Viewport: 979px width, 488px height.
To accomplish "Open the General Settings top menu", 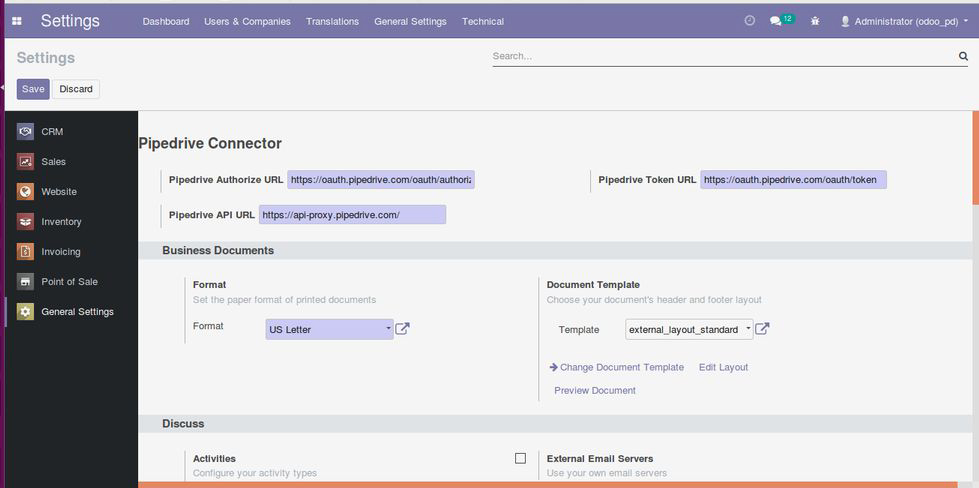I will [410, 21].
